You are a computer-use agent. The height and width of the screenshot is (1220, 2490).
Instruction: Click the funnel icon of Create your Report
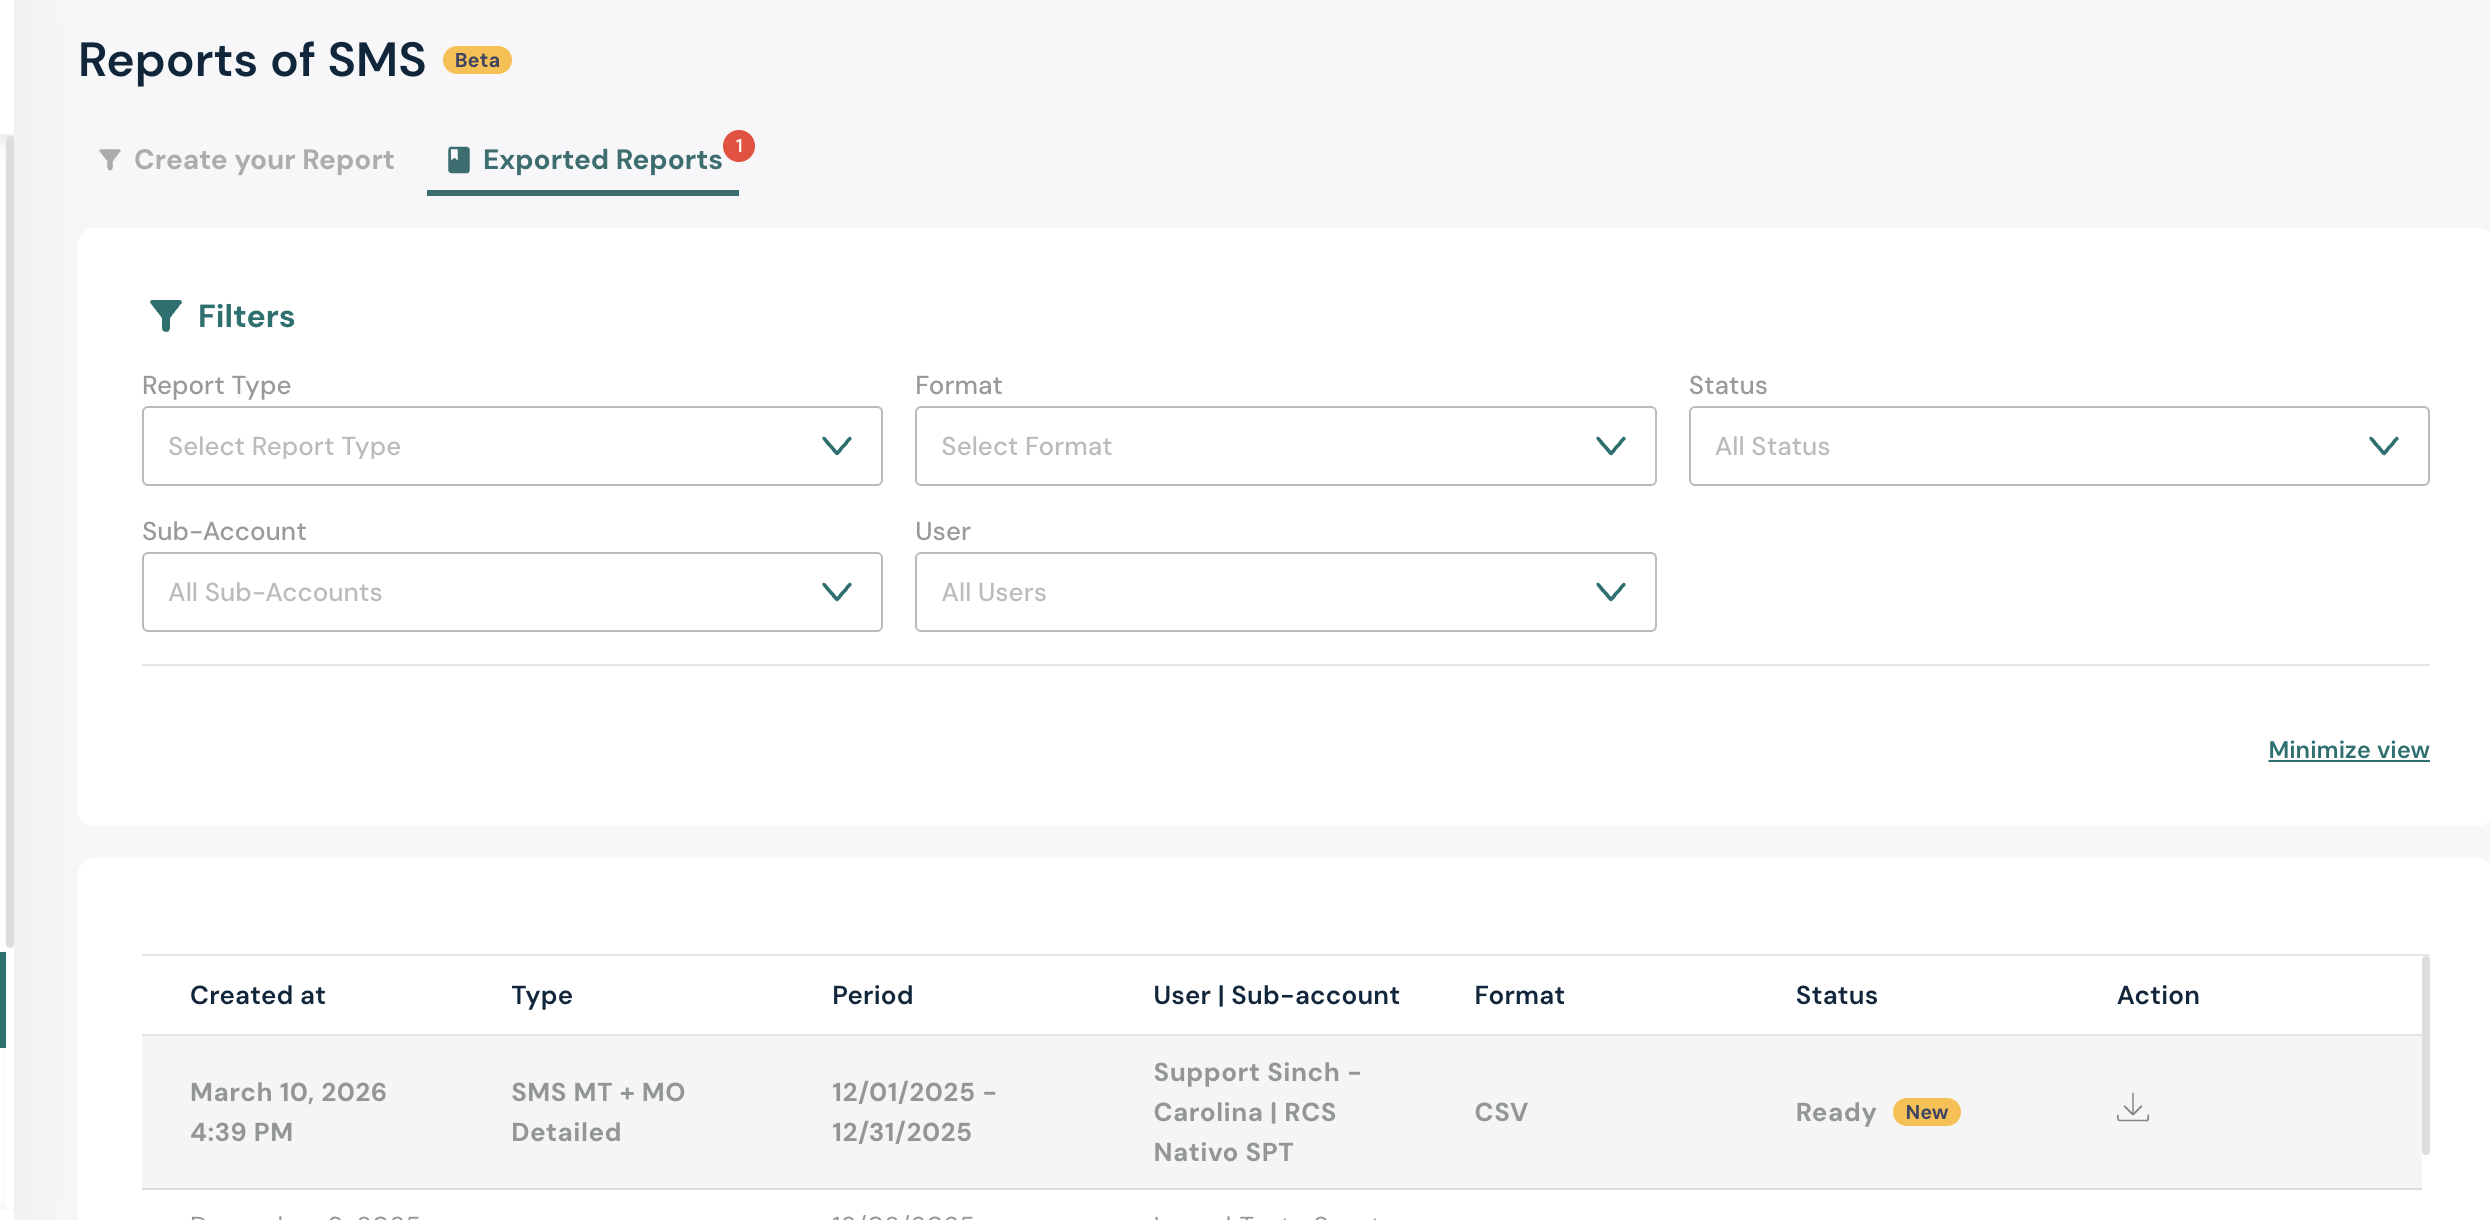coord(110,160)
